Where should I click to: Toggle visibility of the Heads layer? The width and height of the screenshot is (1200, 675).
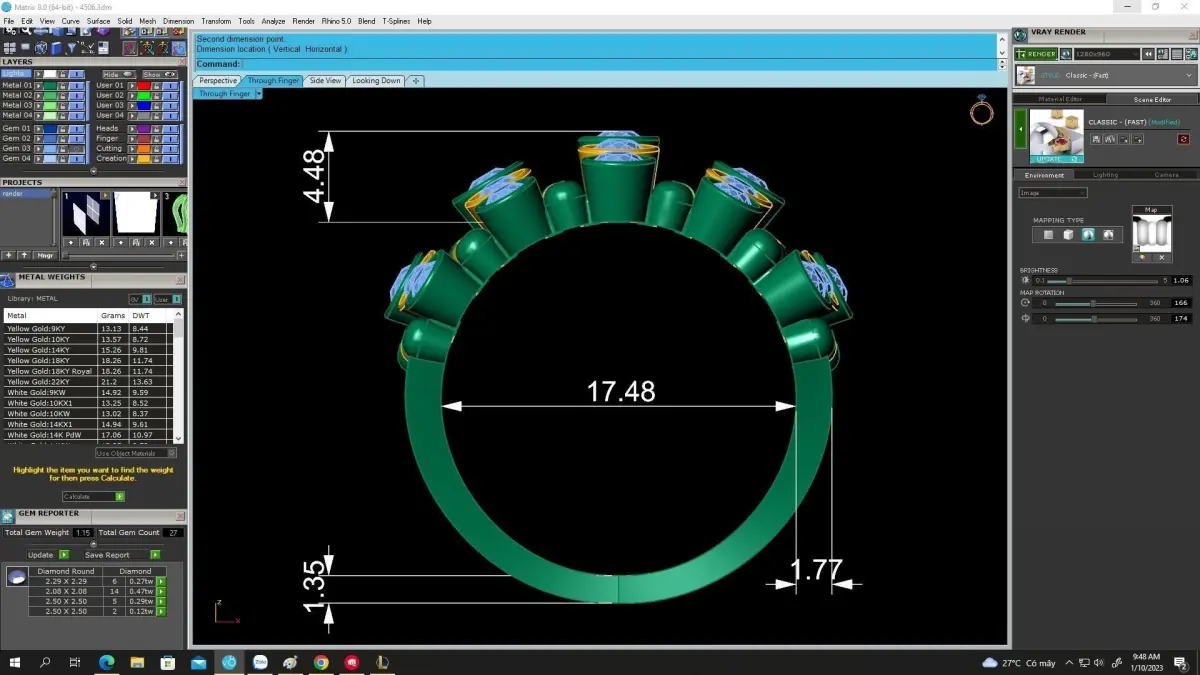click(169, 128)
